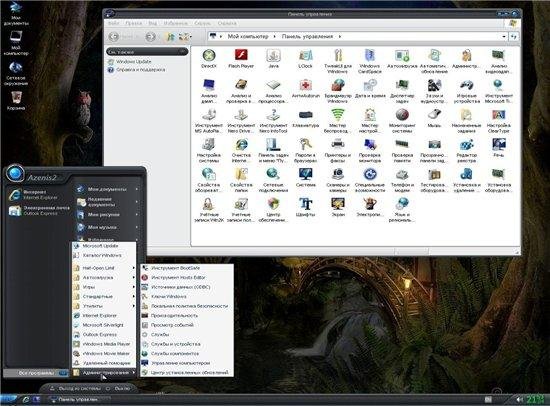
Task: Open Учётные записи Win2K padlock icon
Action: [209, 209]
